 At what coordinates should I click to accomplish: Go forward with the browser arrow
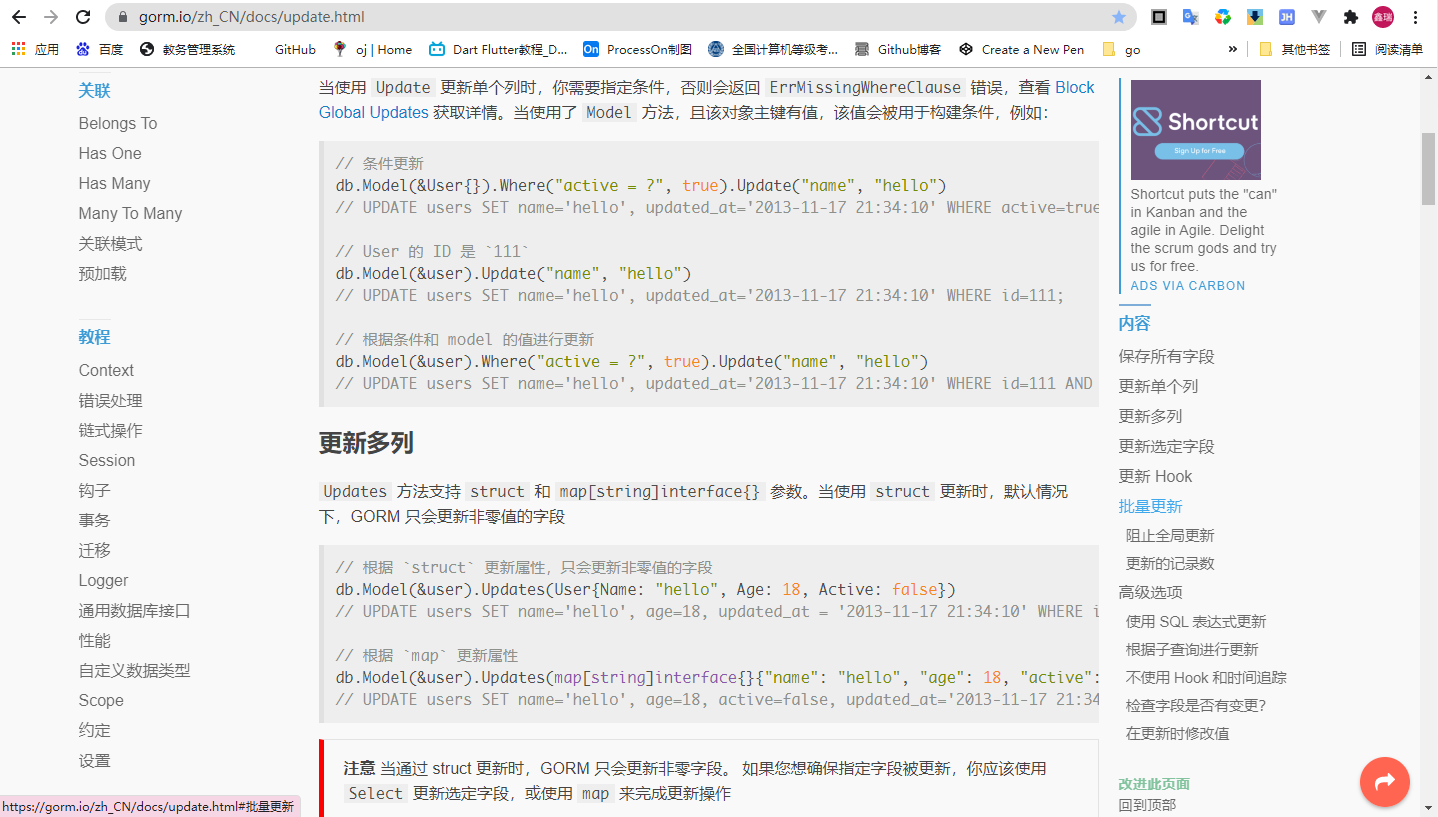pos(51,17)
